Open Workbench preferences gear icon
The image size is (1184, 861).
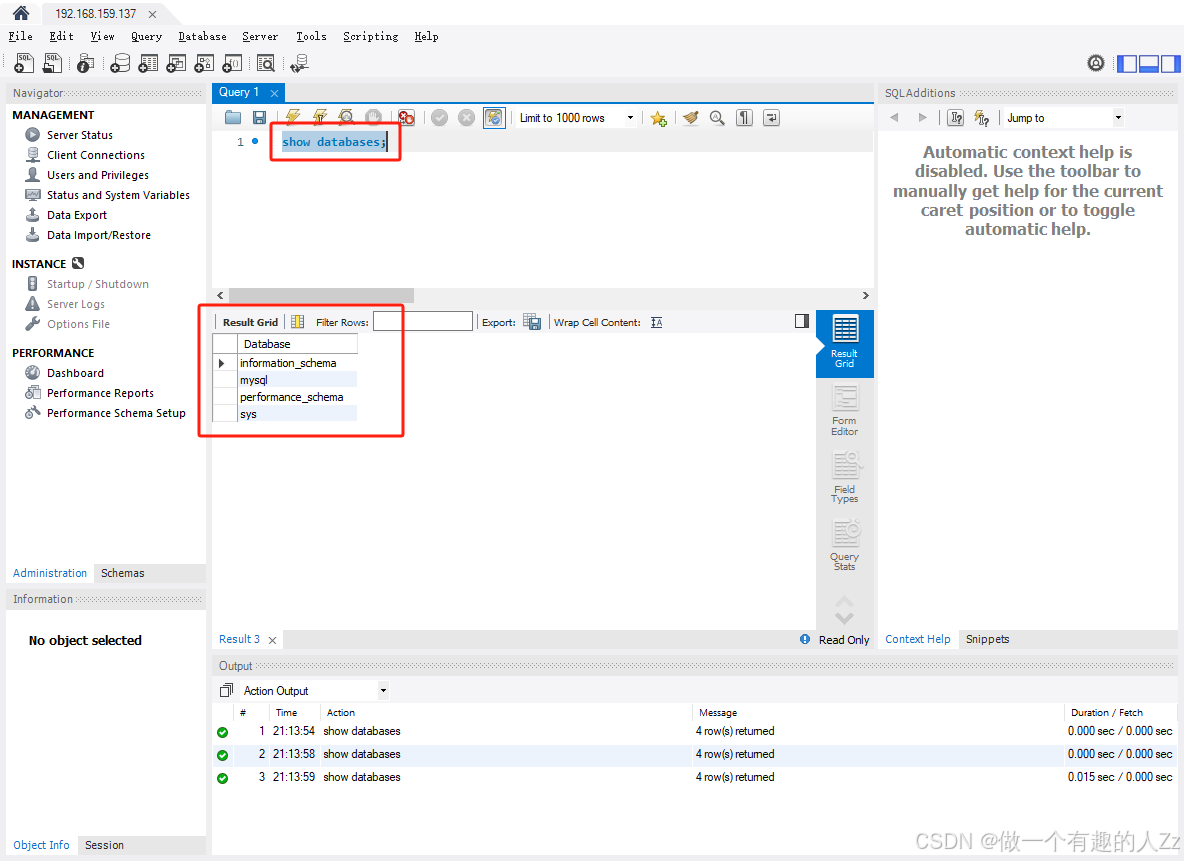tap(1096, 63)
